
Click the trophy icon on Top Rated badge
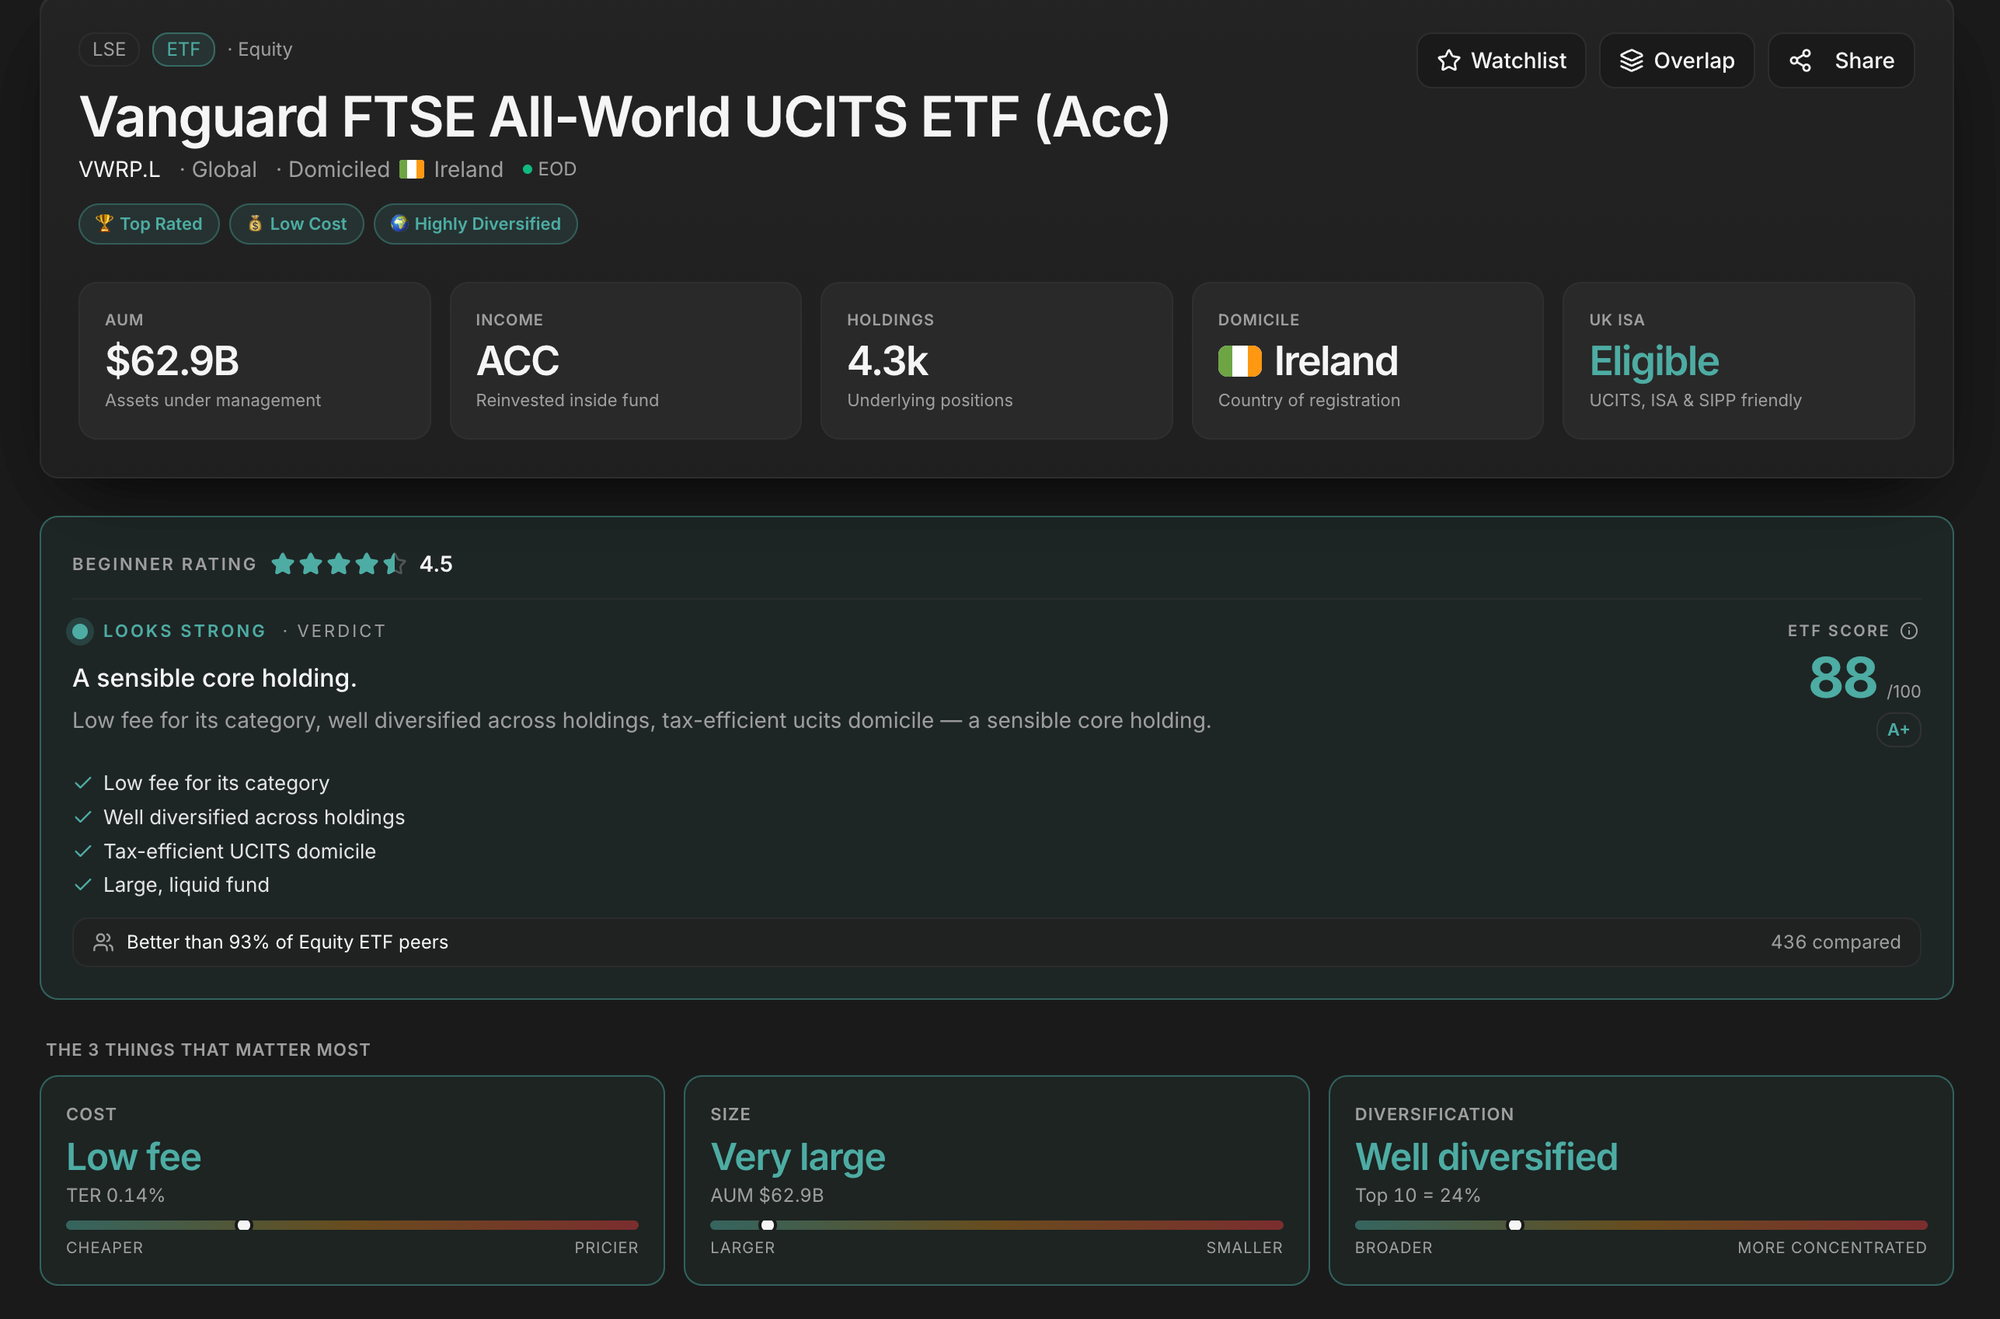coord(104,223)
